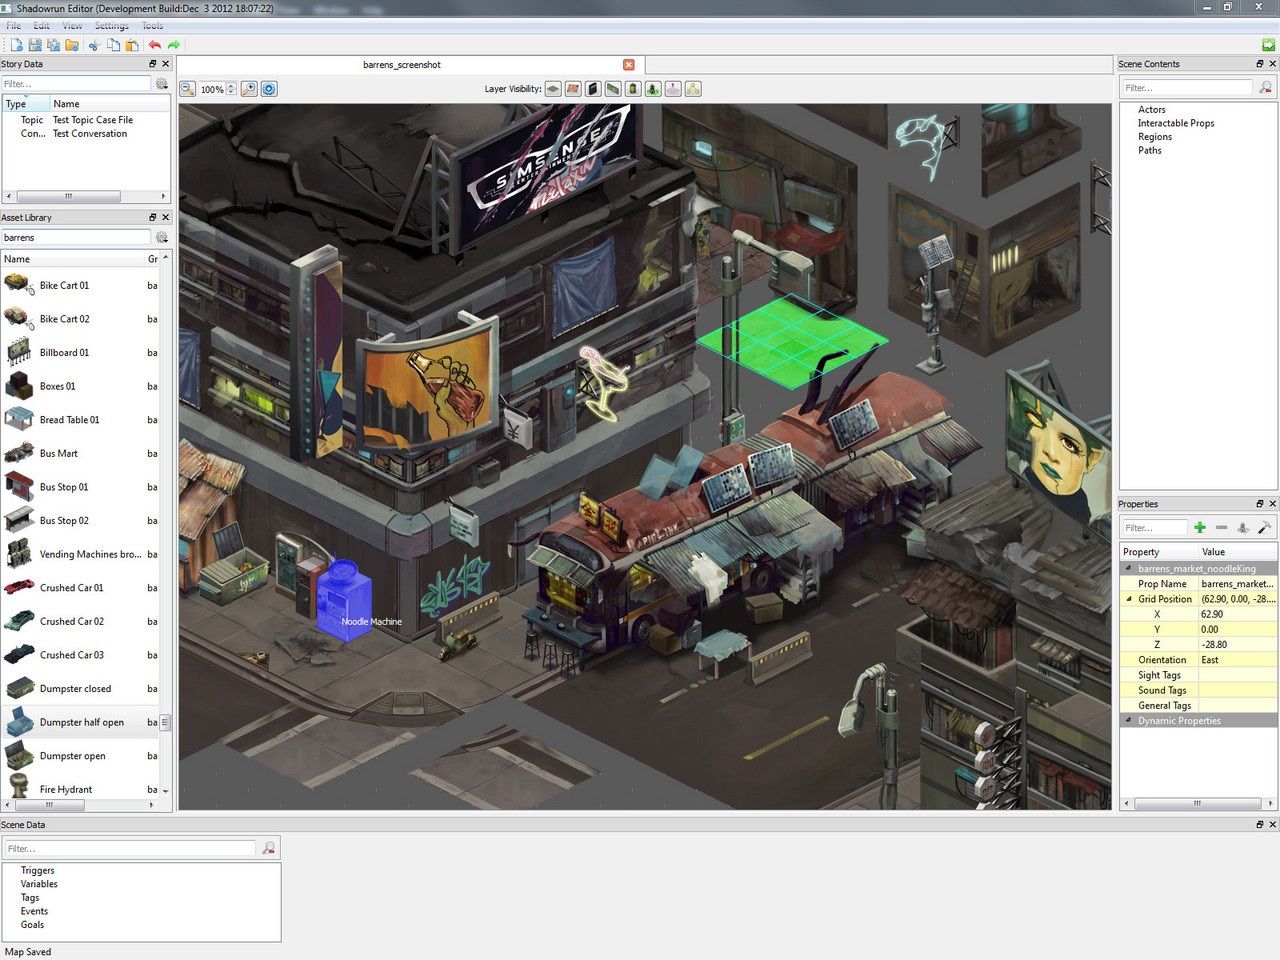Collapse the barrens_market_noodleKing property header

(x=1129, y=568)
